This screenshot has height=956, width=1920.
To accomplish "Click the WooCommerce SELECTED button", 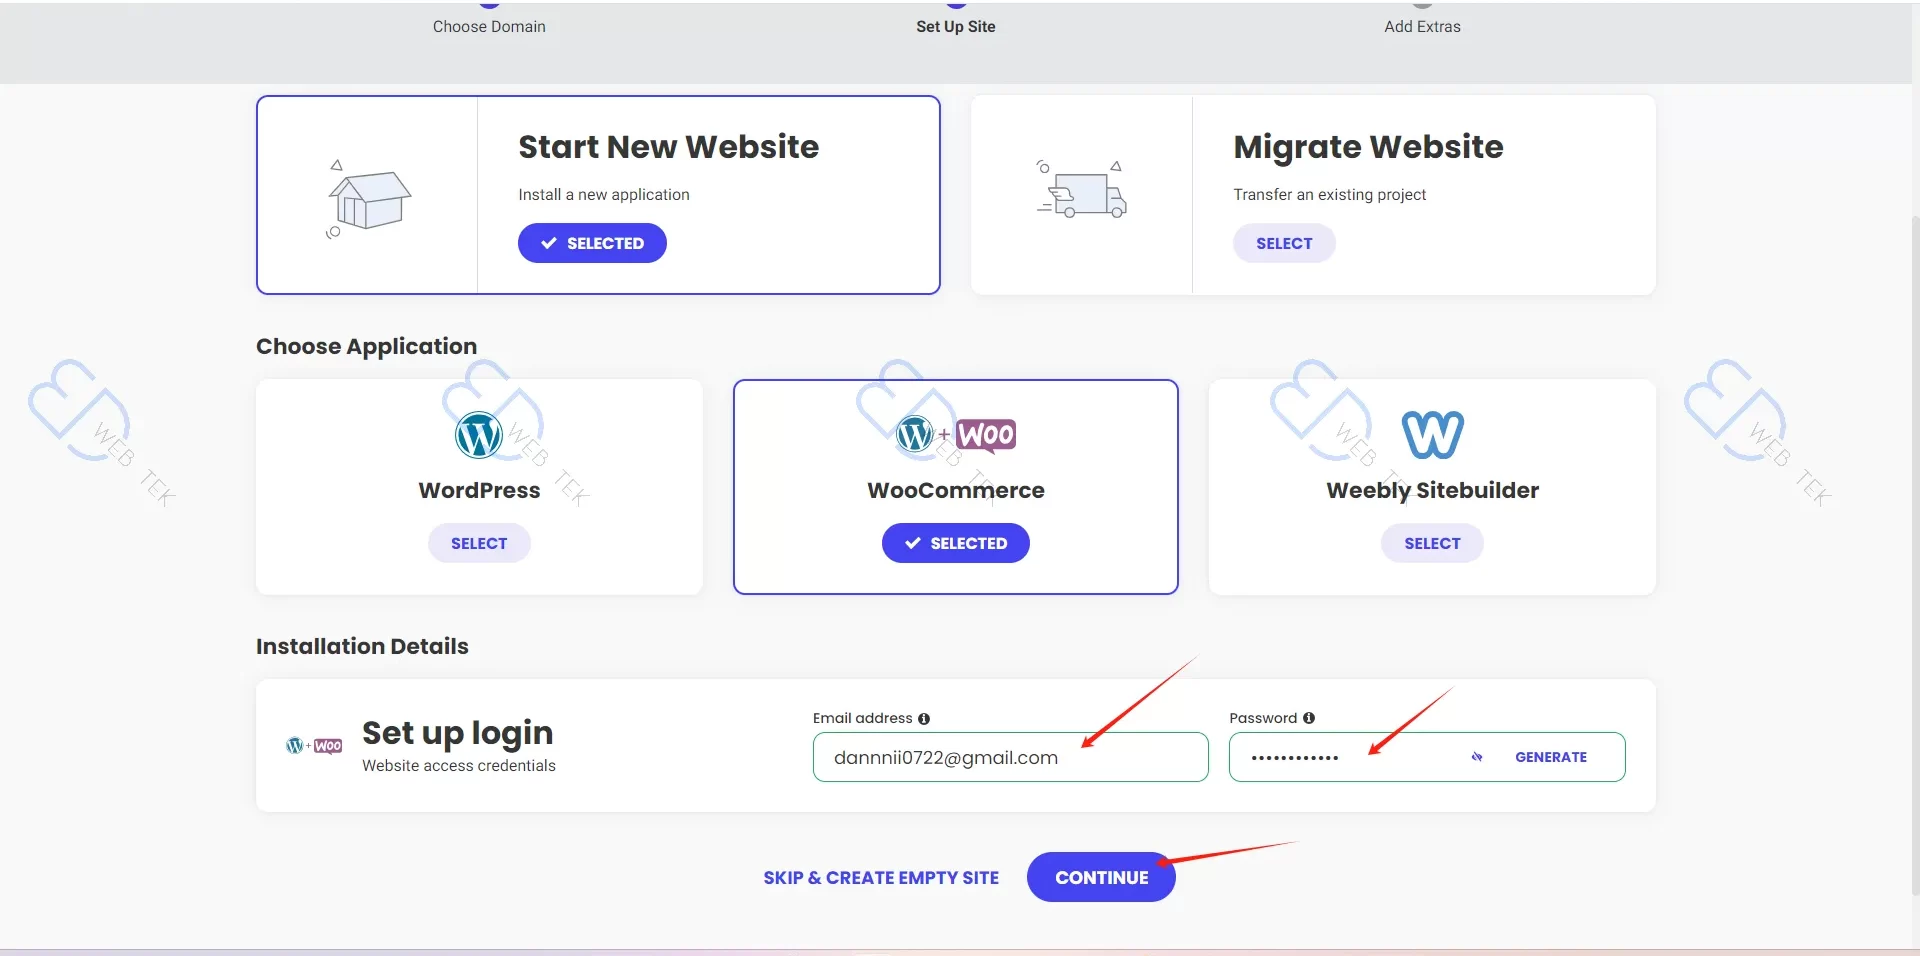I will (956, 543).
